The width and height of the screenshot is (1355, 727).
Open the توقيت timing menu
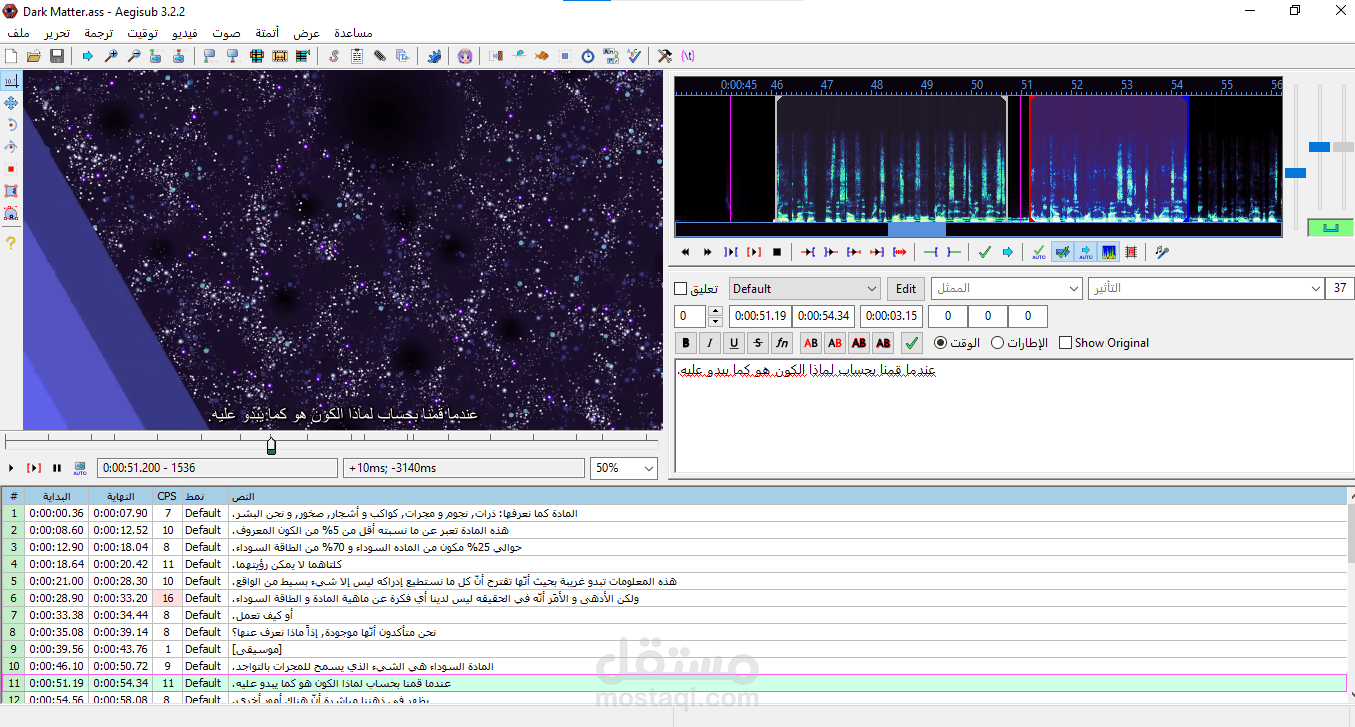142,33
